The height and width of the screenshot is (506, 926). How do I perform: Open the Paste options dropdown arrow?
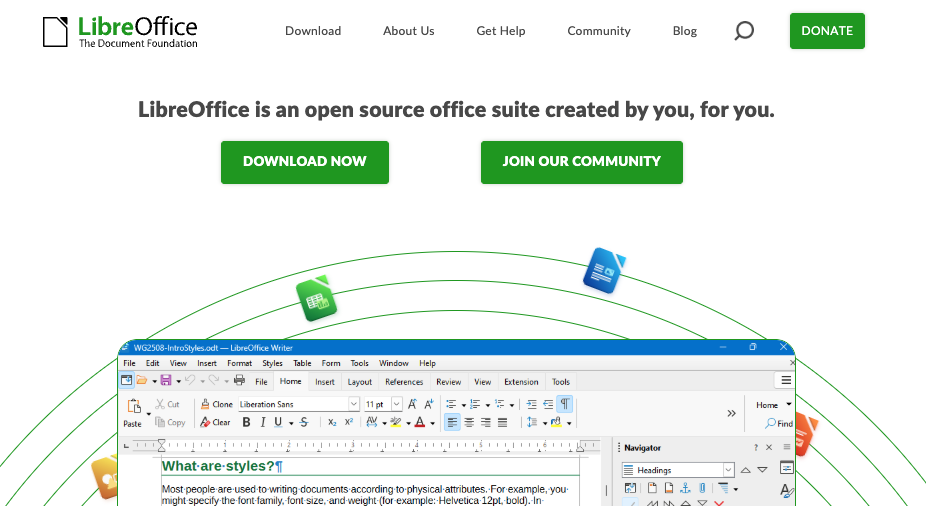click(x=148, y=414)
